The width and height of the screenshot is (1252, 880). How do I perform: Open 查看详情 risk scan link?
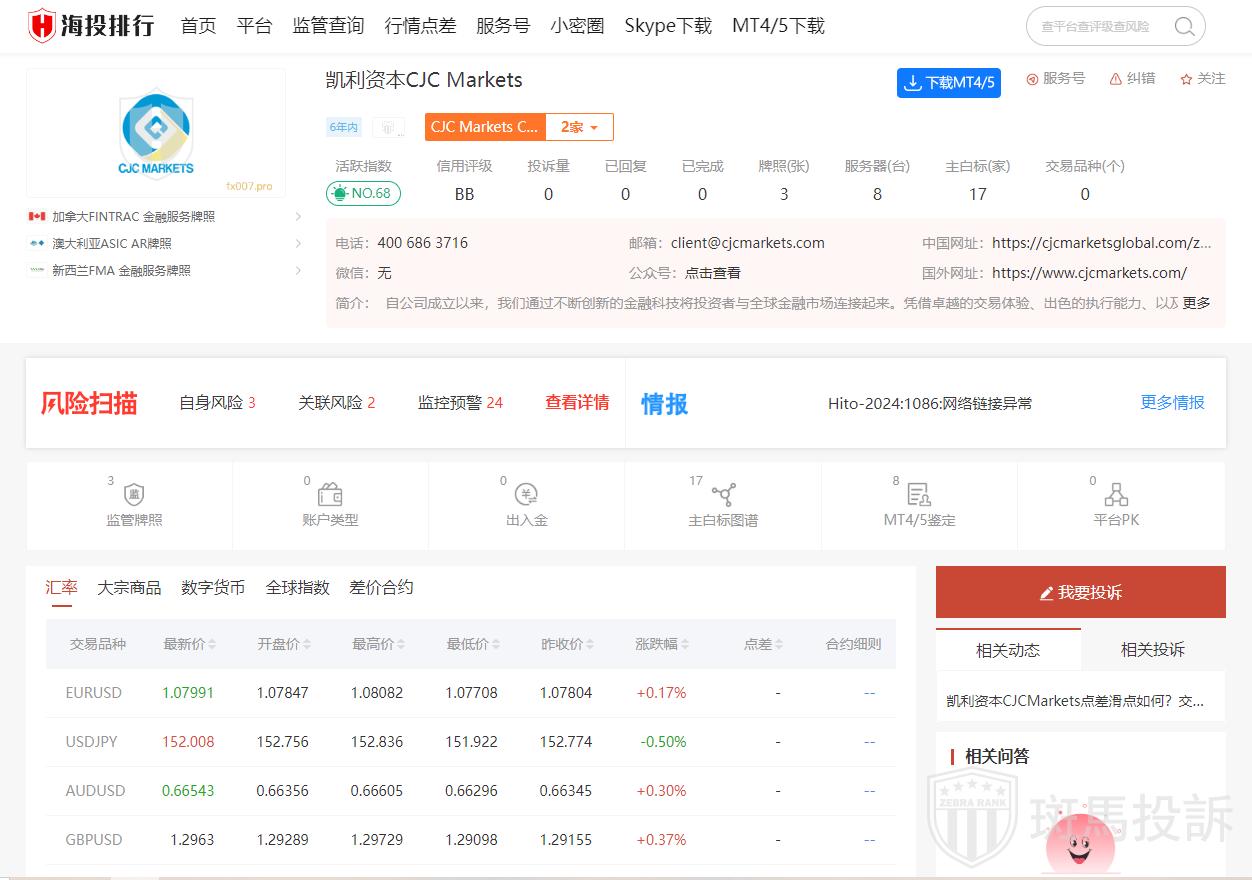point(577,402)
